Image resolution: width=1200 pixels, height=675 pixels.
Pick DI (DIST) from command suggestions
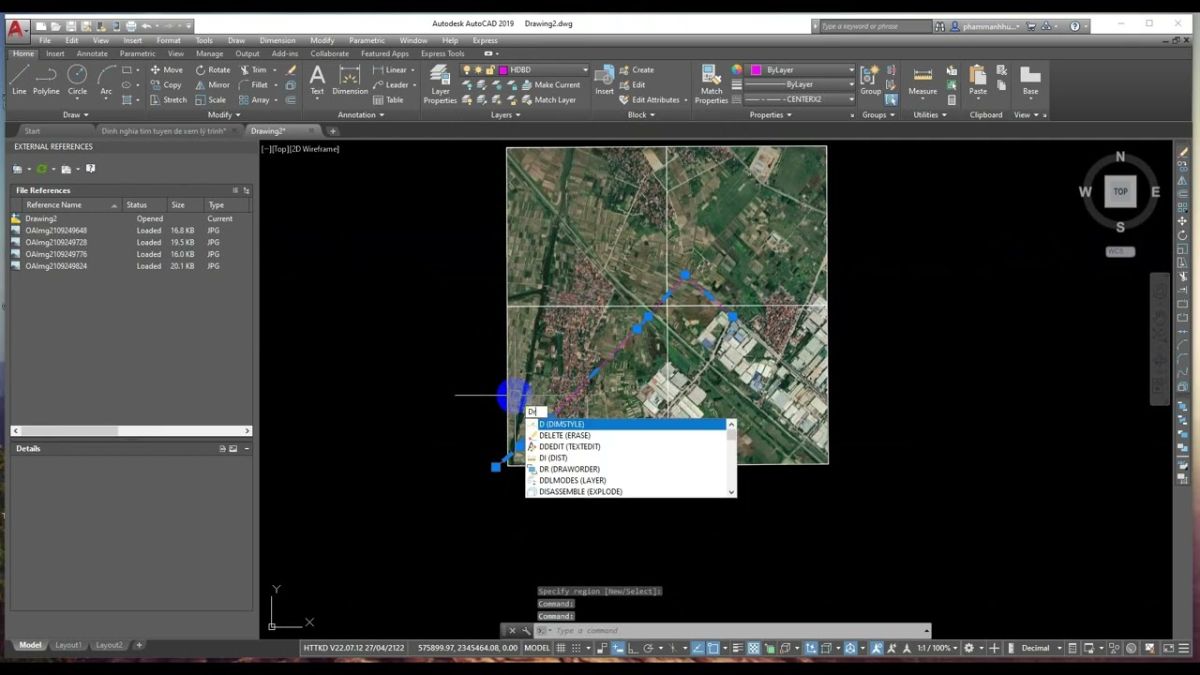coord(553,458)
